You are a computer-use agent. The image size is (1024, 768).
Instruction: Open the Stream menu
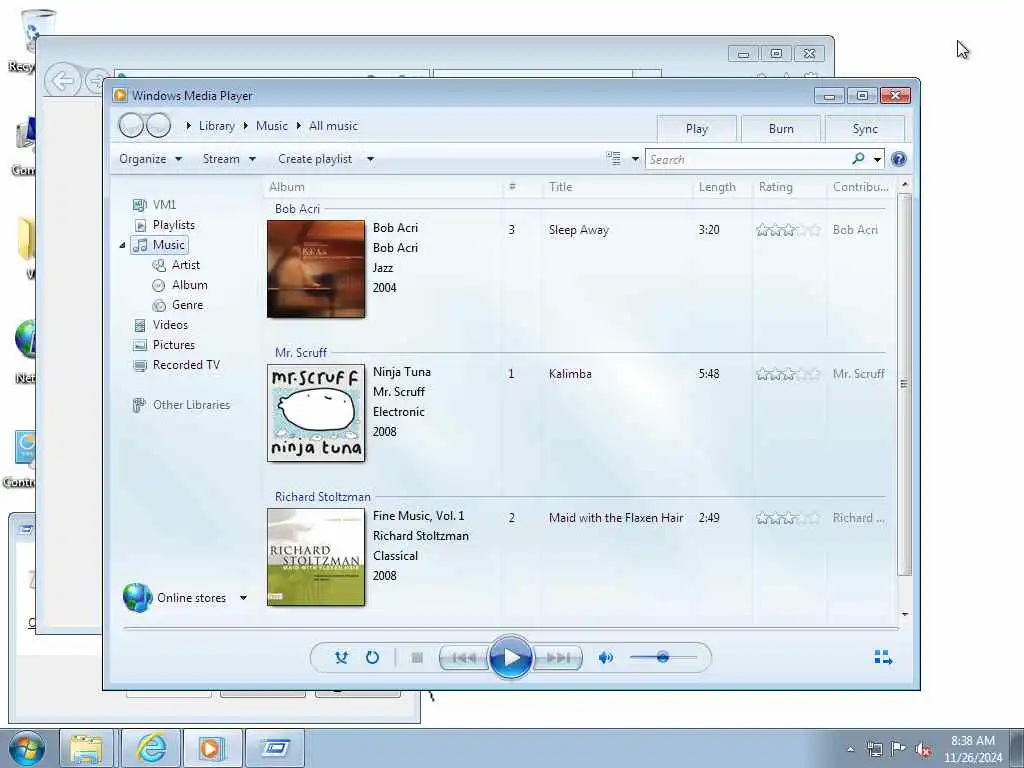[x=229, y=159]
